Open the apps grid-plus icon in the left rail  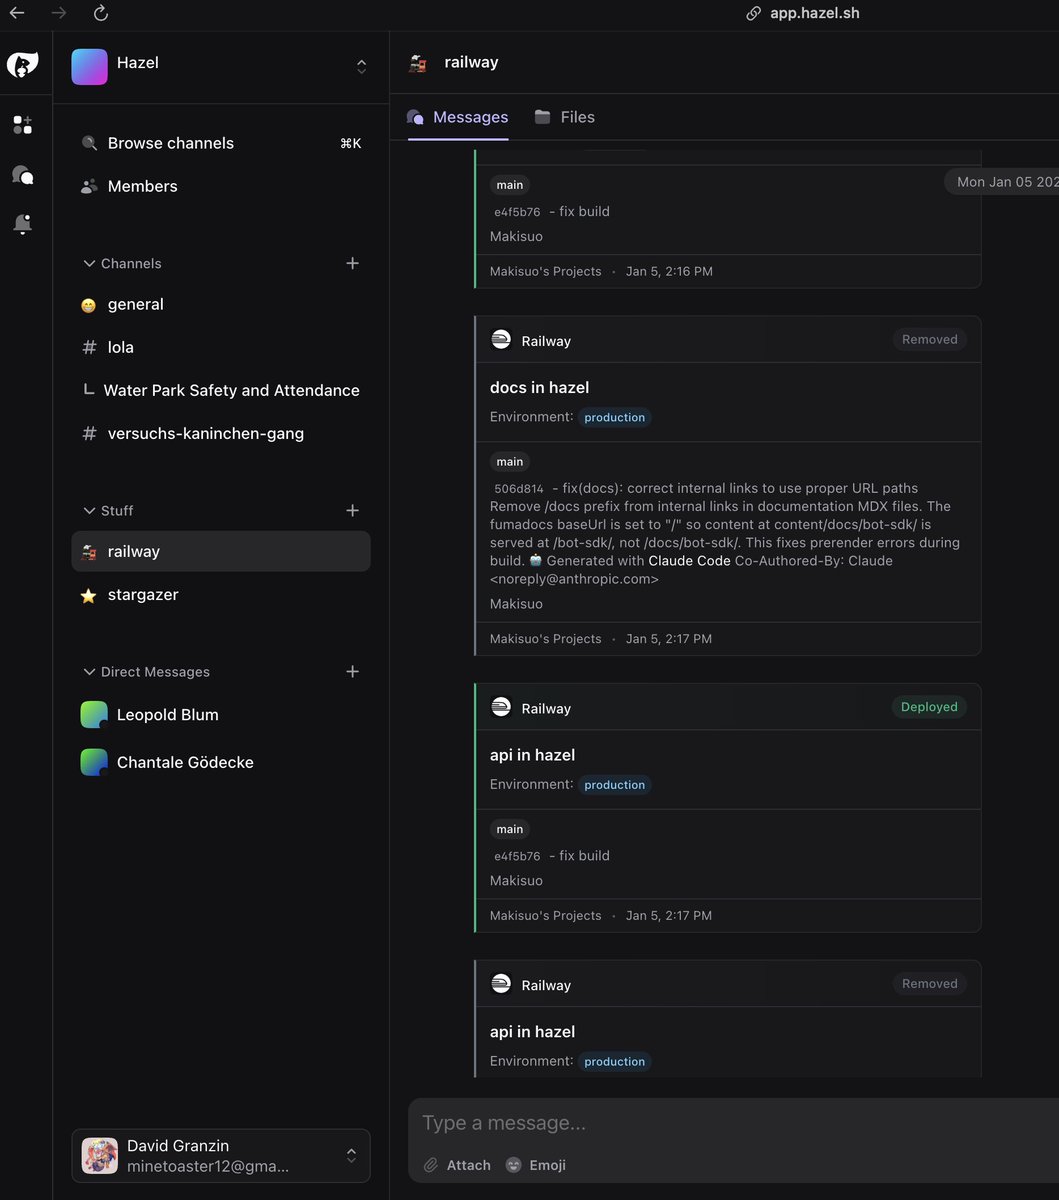(22, 125)
